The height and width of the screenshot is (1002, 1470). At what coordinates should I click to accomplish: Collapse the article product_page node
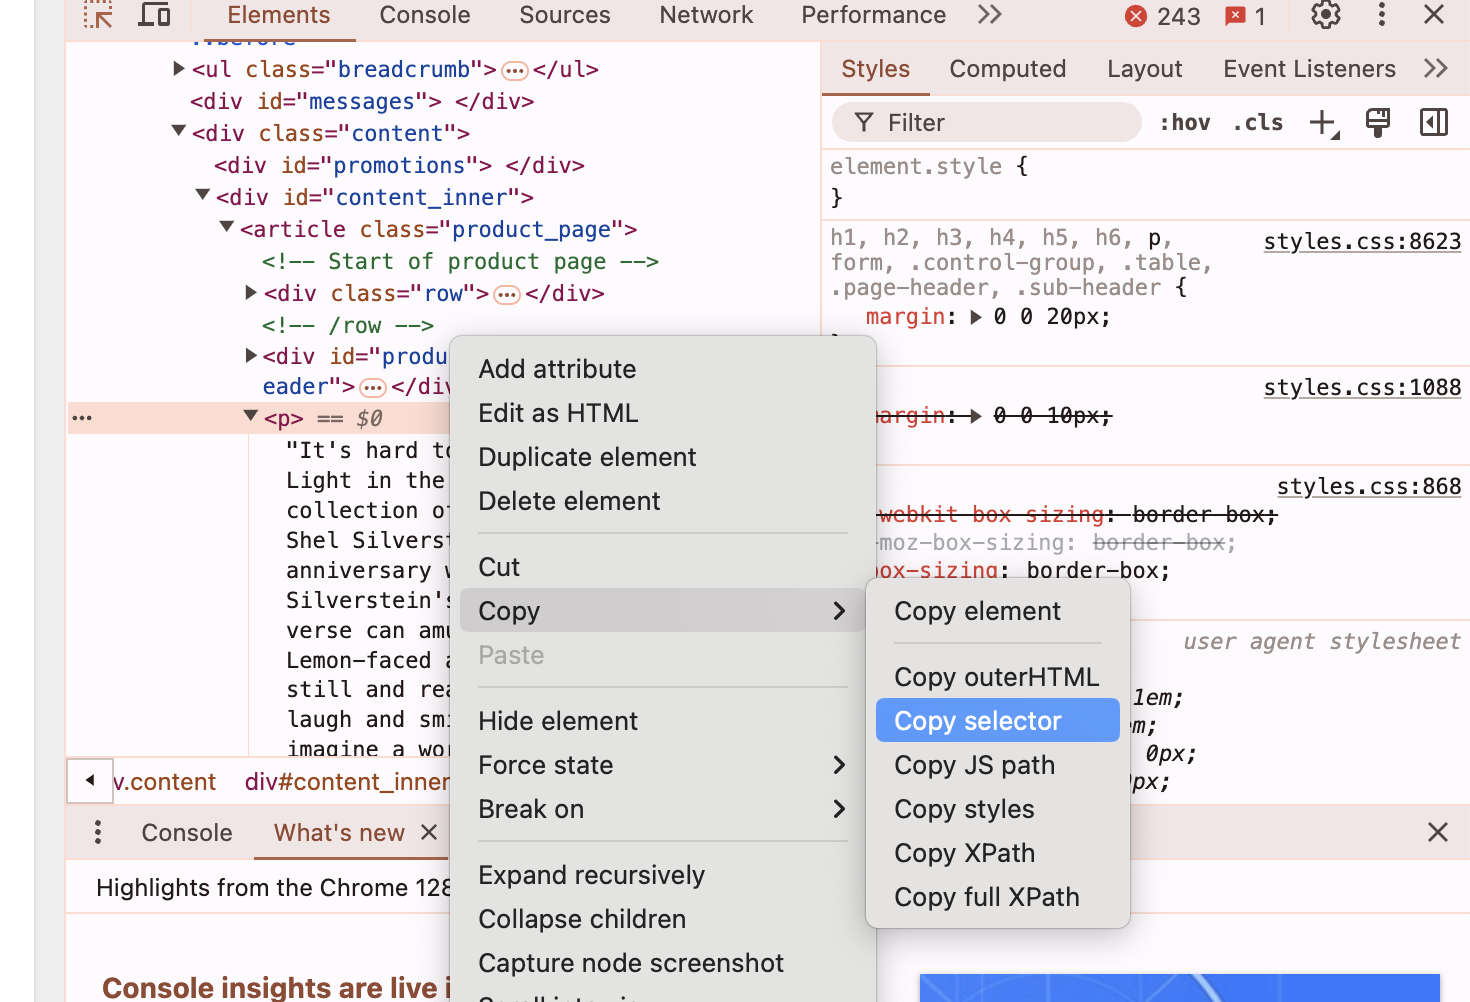[x=227, y=229]
